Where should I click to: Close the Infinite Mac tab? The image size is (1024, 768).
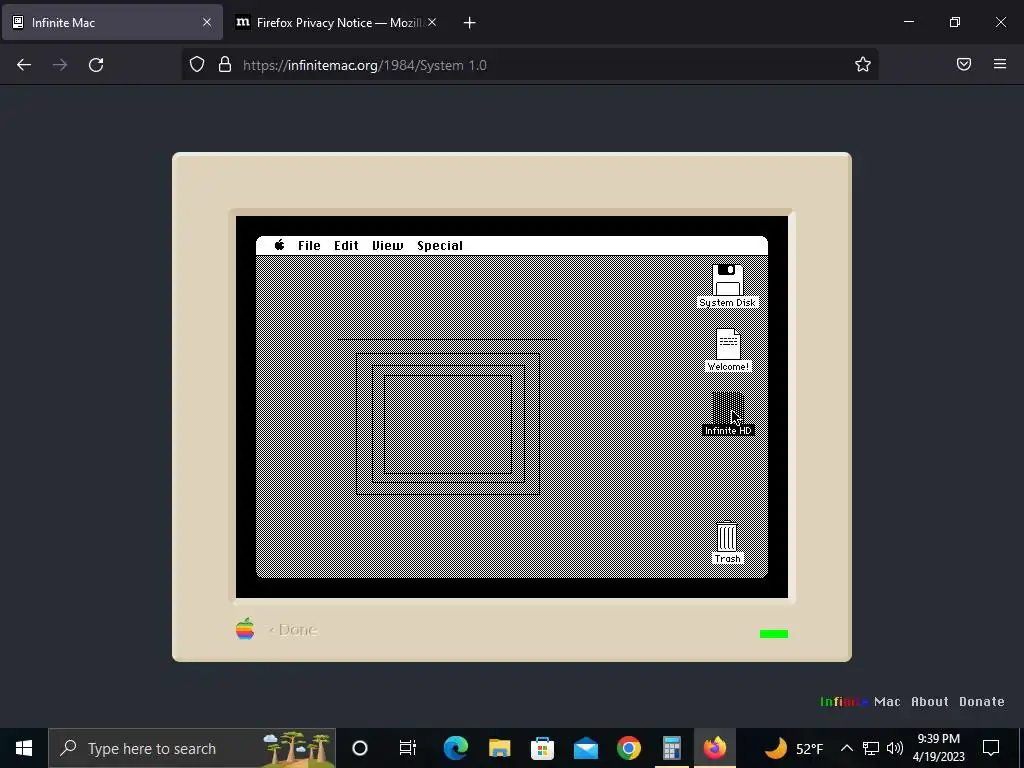pos(206,22)
